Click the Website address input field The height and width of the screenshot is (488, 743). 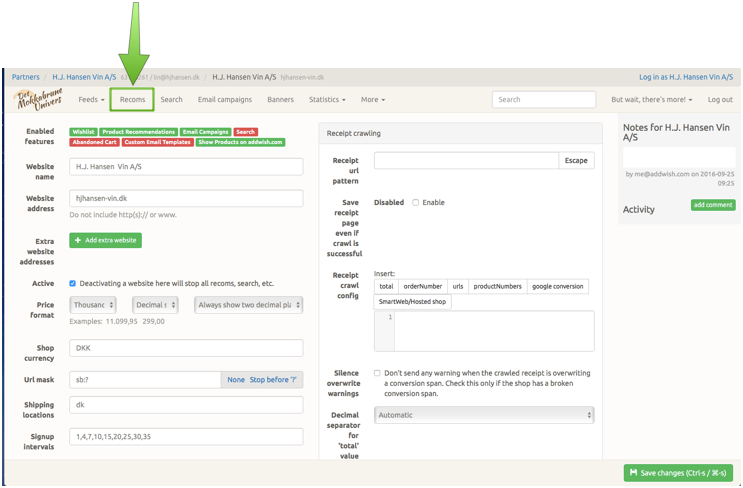[x=186, y=199]
